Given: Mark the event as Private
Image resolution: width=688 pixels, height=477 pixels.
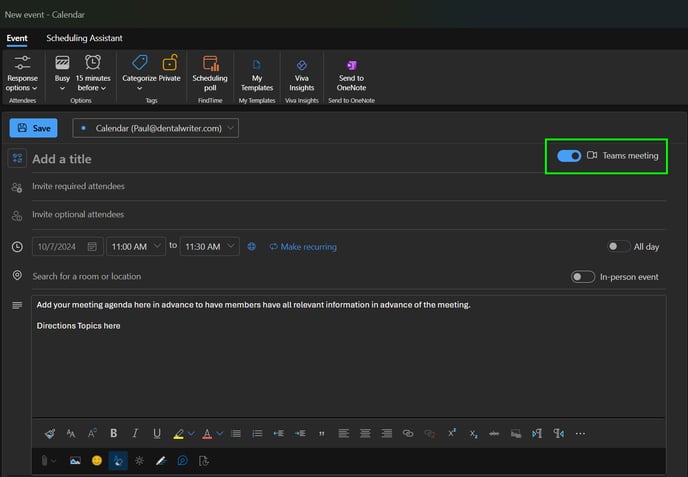Looking at the screenshot, I should click(169, 69).
